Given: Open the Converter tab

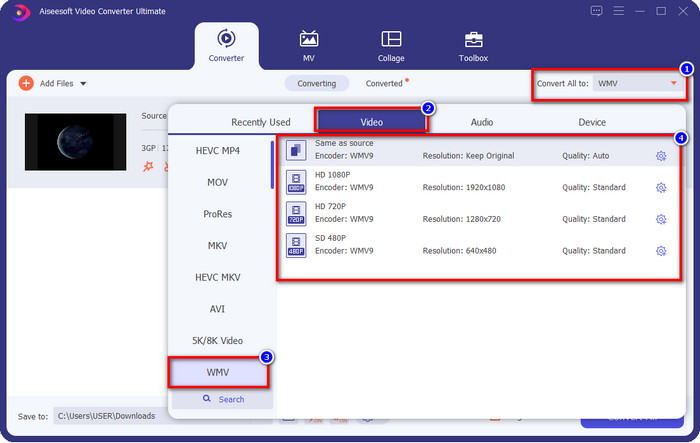Looking at the screenshot, I should [x=226, y=46].
